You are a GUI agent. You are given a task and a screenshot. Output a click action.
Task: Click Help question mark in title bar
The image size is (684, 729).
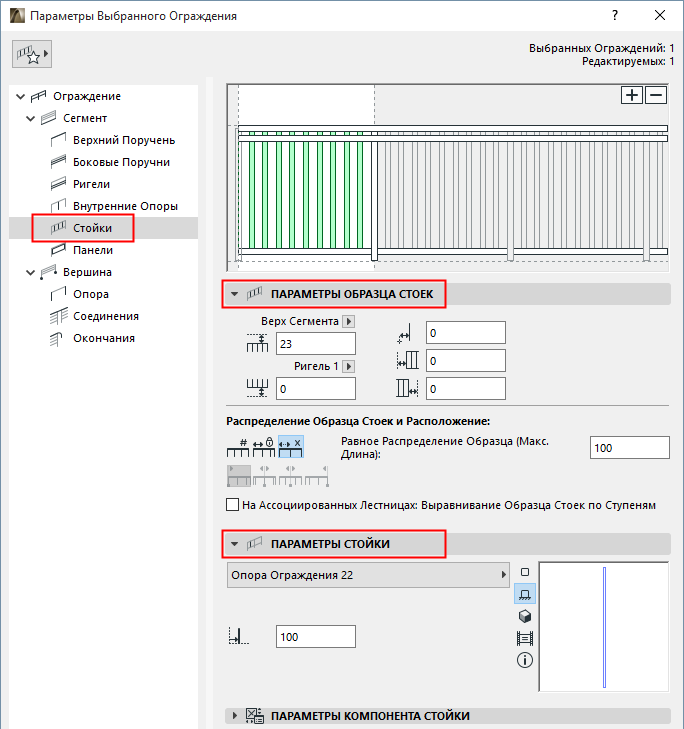[x=615, y=16]
